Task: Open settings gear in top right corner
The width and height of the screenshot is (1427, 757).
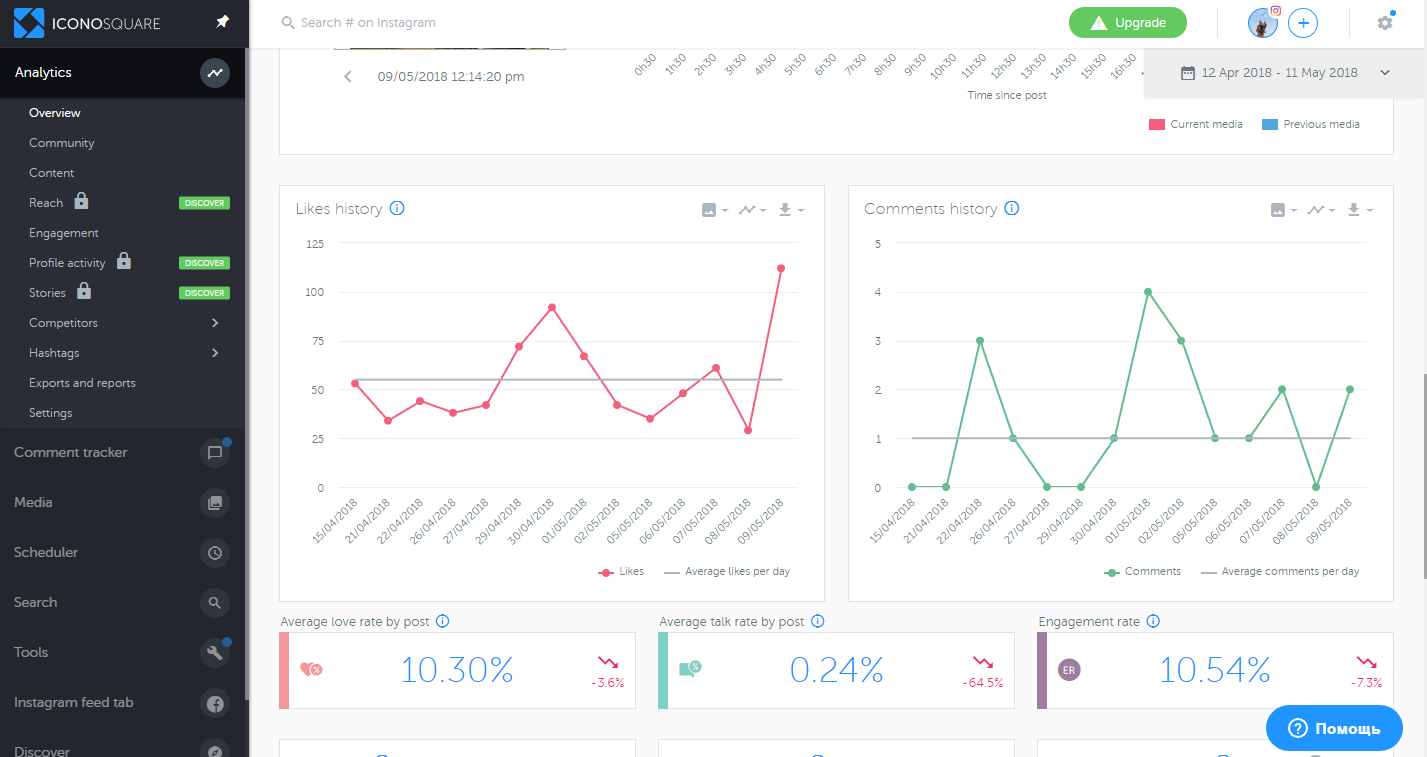Action: [x=1384, y=22]
